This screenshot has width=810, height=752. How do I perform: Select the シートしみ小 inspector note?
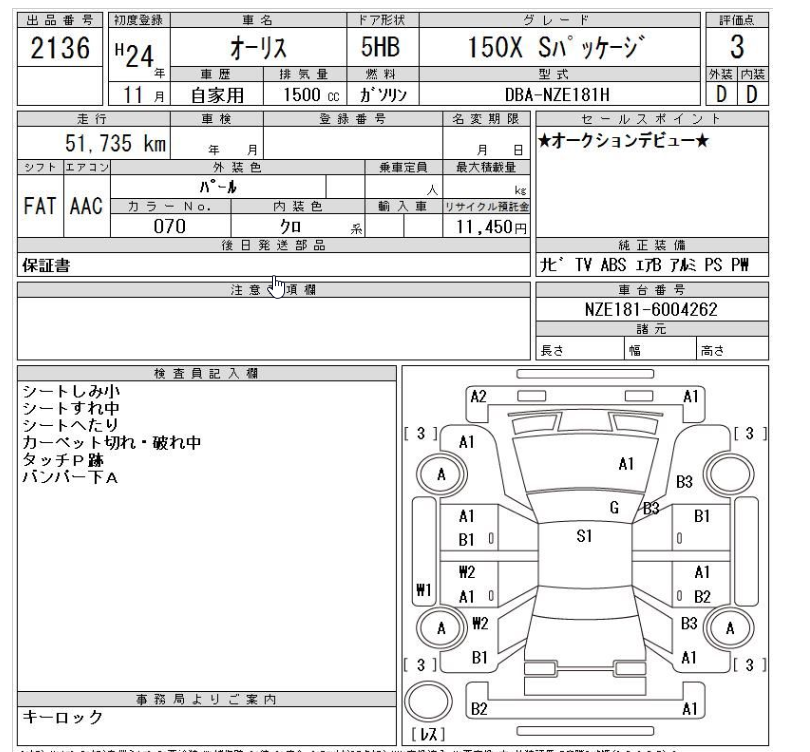click(68, 392)
